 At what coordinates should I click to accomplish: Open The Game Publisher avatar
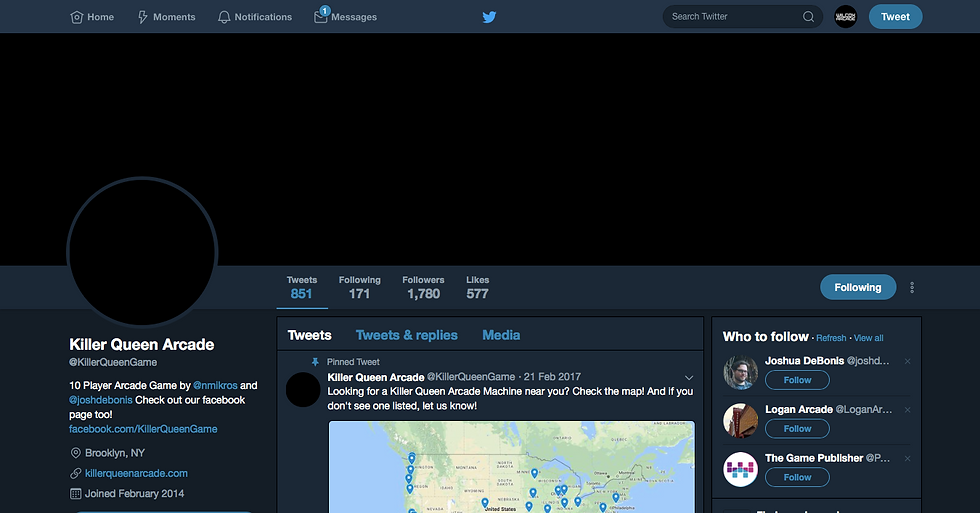[741, 469]
